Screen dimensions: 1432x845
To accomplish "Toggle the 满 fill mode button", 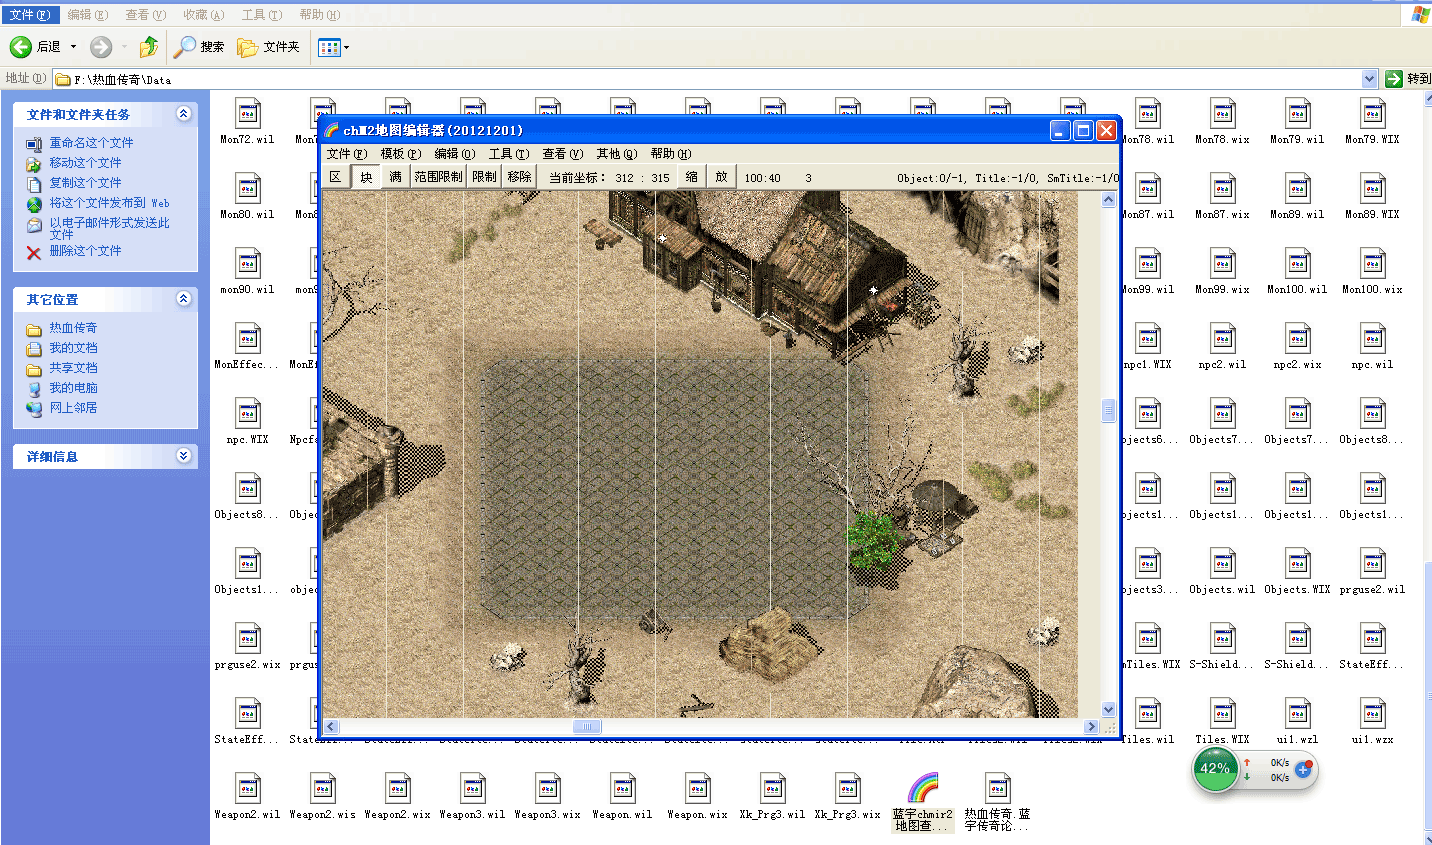I will coord(395,177).
